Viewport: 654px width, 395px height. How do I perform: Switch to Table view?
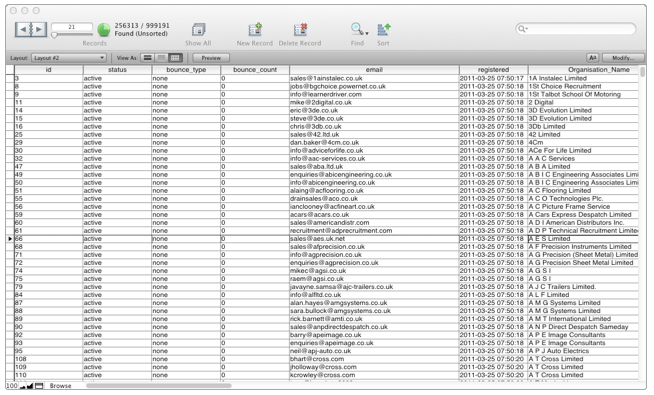(175, 58)
